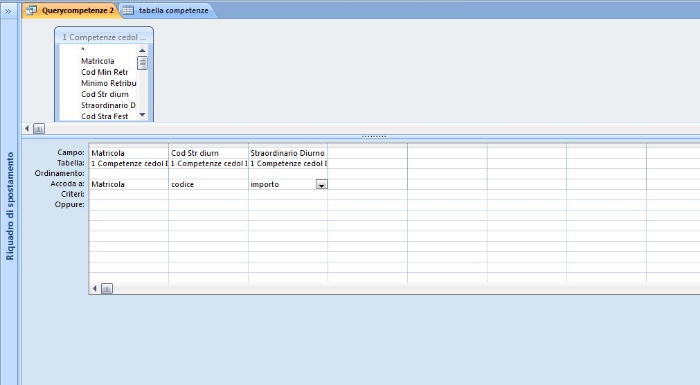Click Tabella cell under Cod Str diurn
The height and width of the screenshot is (385, 700).
click(x=208, y=163)
